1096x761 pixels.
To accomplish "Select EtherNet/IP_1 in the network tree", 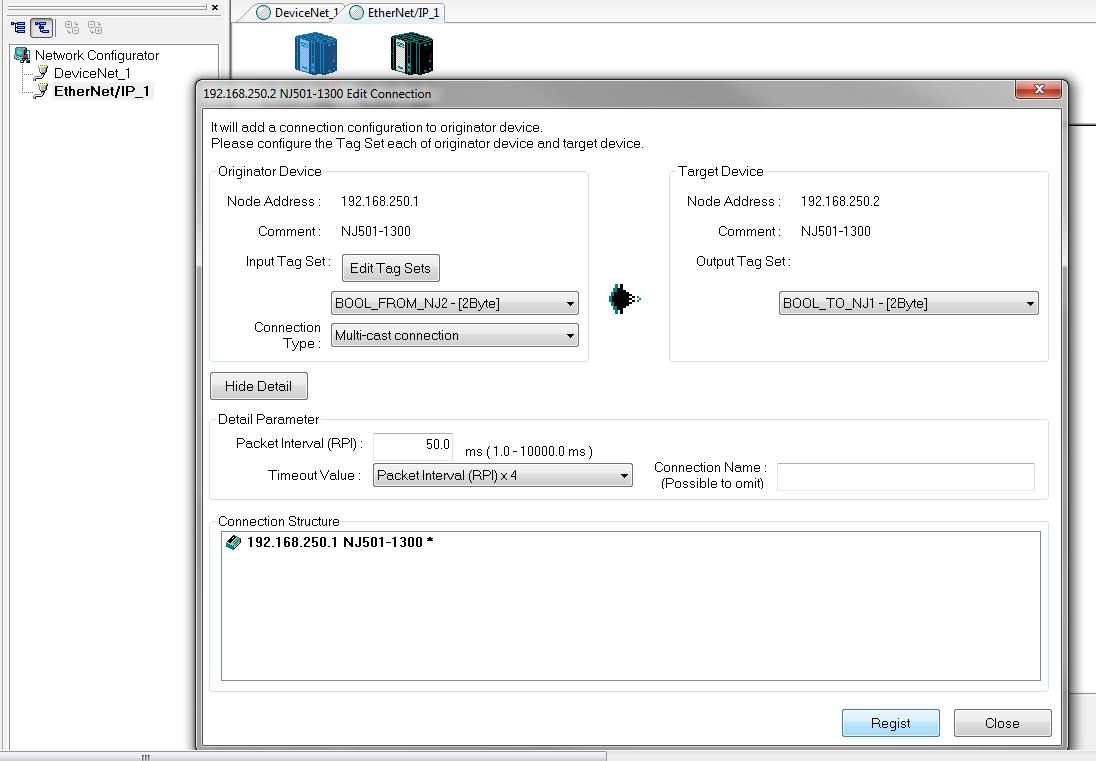I will tap(101, 92).
